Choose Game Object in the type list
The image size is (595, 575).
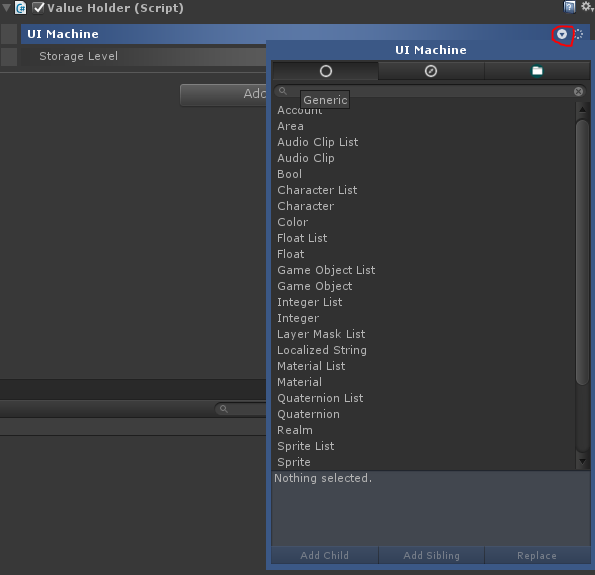(x=315, y=286)
